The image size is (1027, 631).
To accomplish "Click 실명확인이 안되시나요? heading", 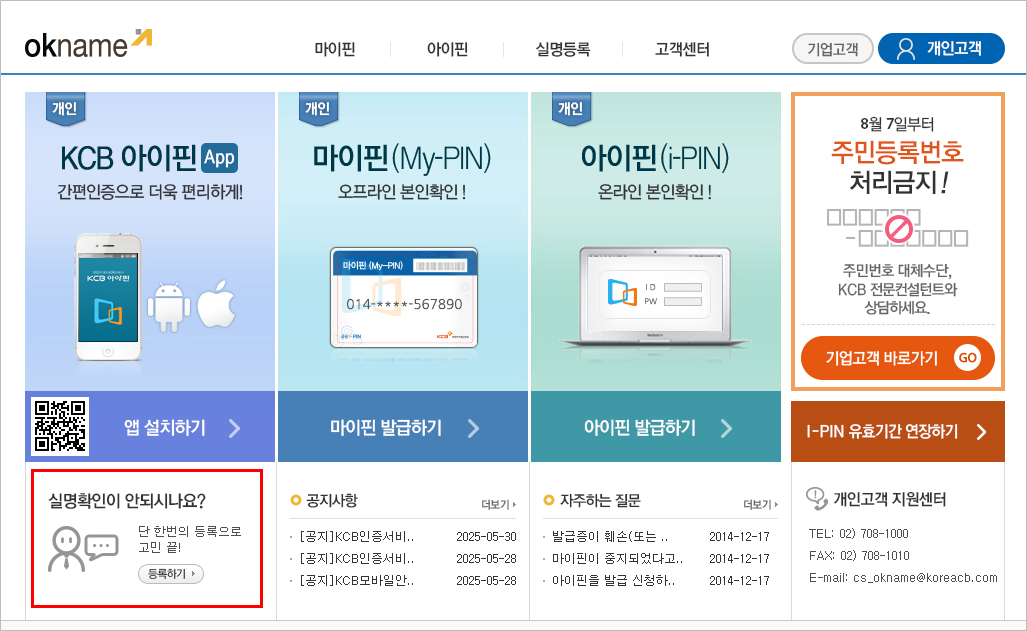I will pyautogui.click(x=127, y=501).
